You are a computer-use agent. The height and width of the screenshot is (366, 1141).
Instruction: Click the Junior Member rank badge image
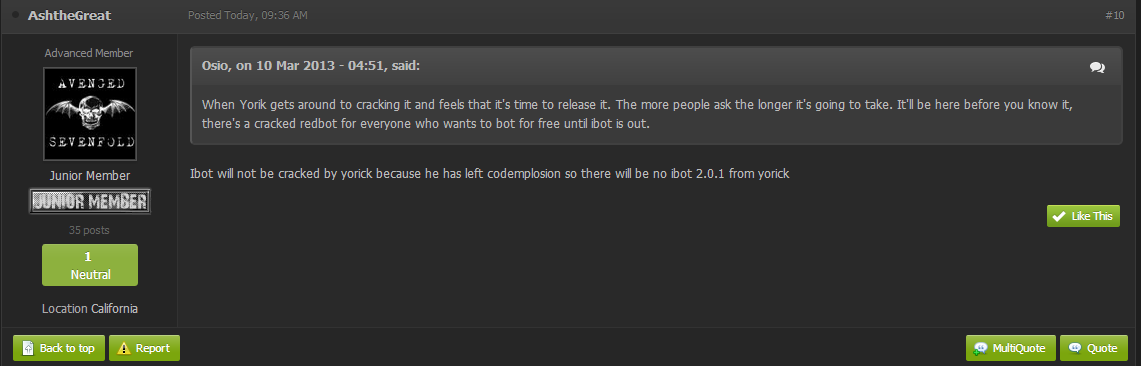(90, 202)
